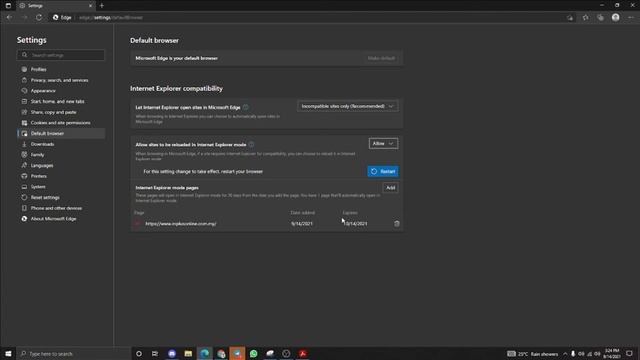Click the Downloads sidebar icon
The width and height of the screenshot is (640, 360).
24,144
